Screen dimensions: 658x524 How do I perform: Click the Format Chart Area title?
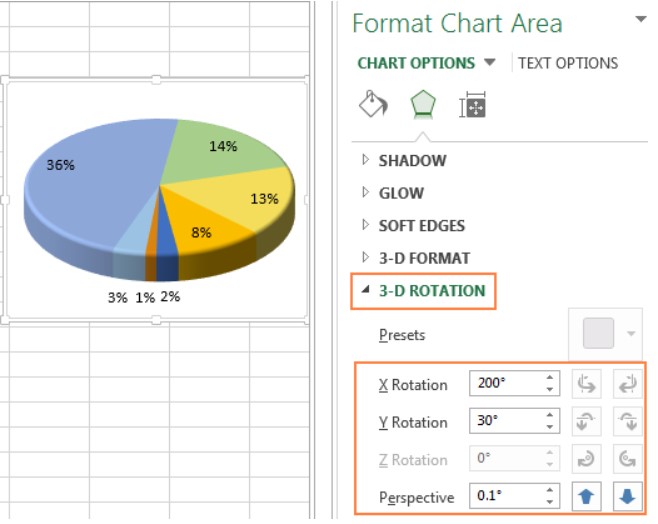457,23
